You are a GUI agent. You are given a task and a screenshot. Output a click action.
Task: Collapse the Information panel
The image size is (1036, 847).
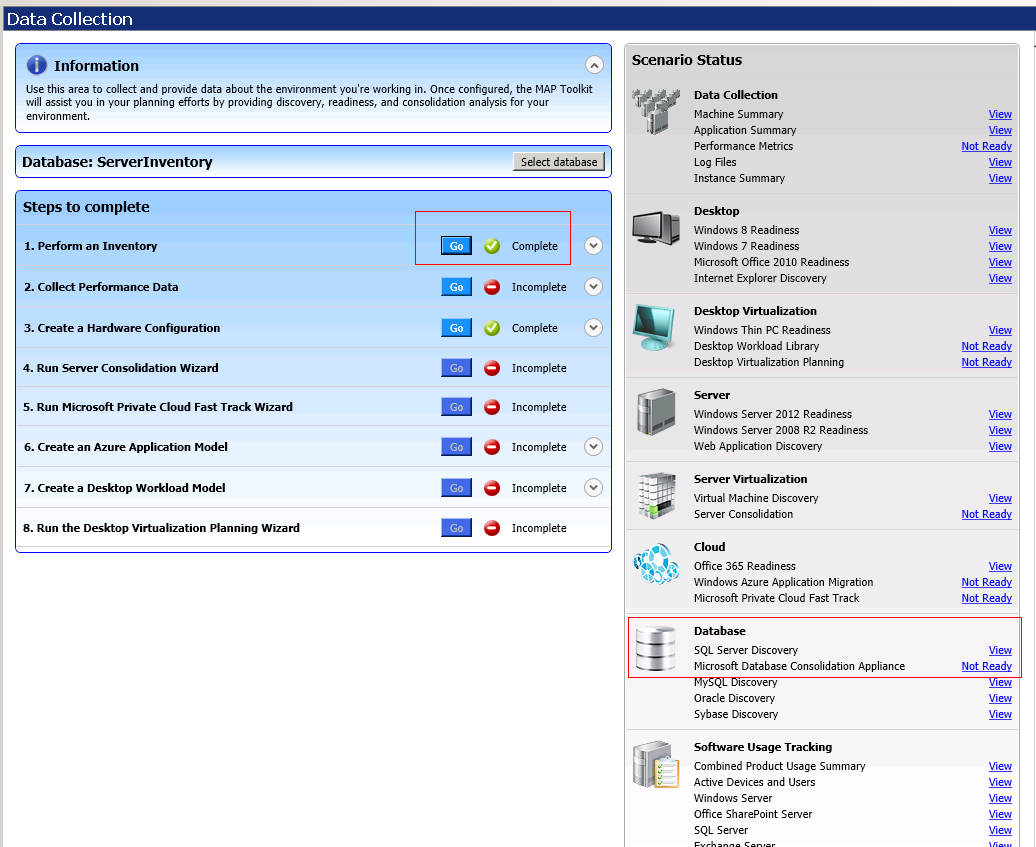(594, 66)
